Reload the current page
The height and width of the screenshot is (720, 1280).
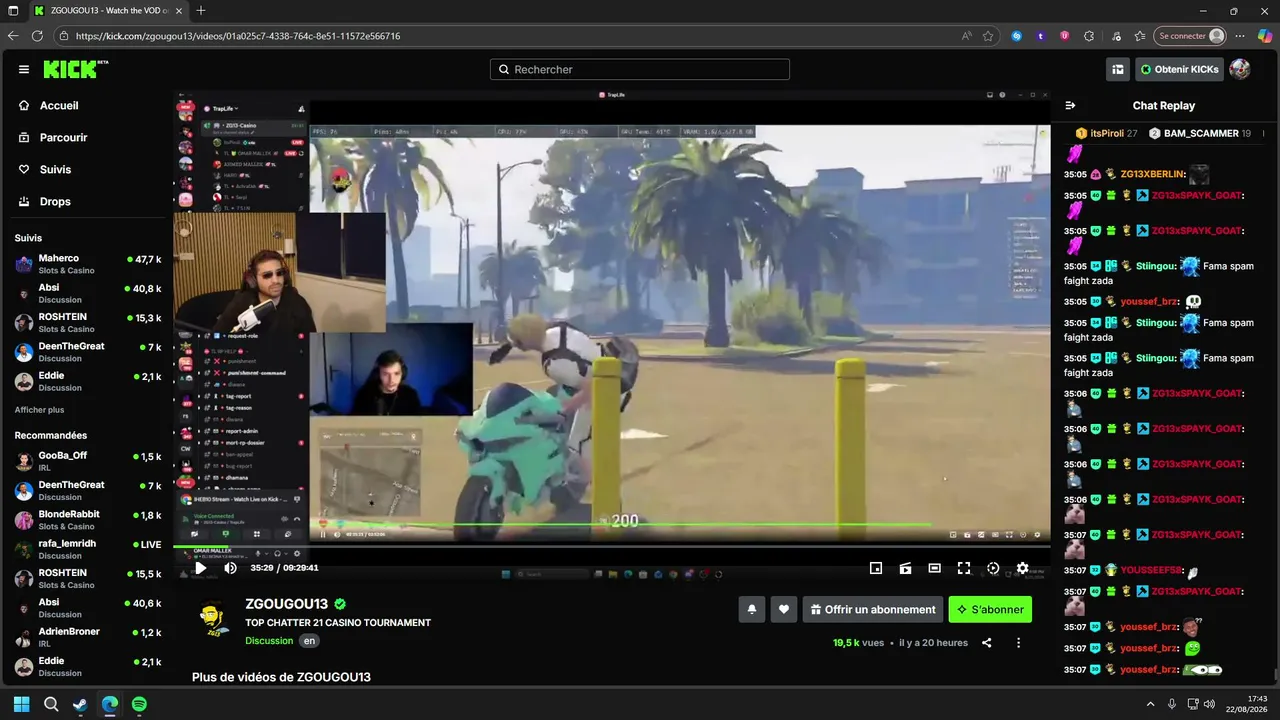click(x=38, y=36)
